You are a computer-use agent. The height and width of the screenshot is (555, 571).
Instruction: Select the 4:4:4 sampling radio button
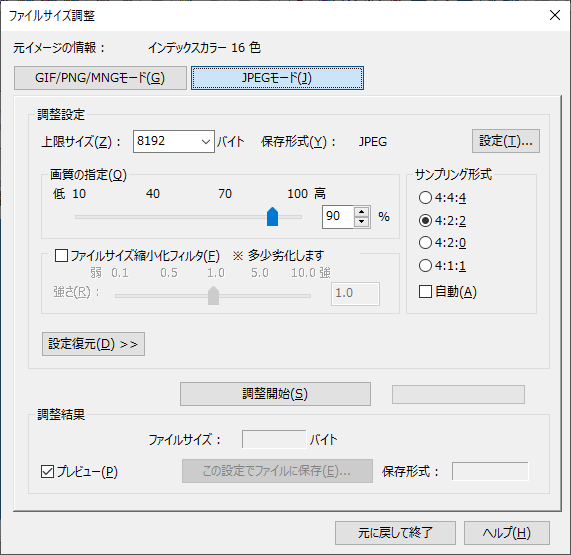click(x=425, y=198)
